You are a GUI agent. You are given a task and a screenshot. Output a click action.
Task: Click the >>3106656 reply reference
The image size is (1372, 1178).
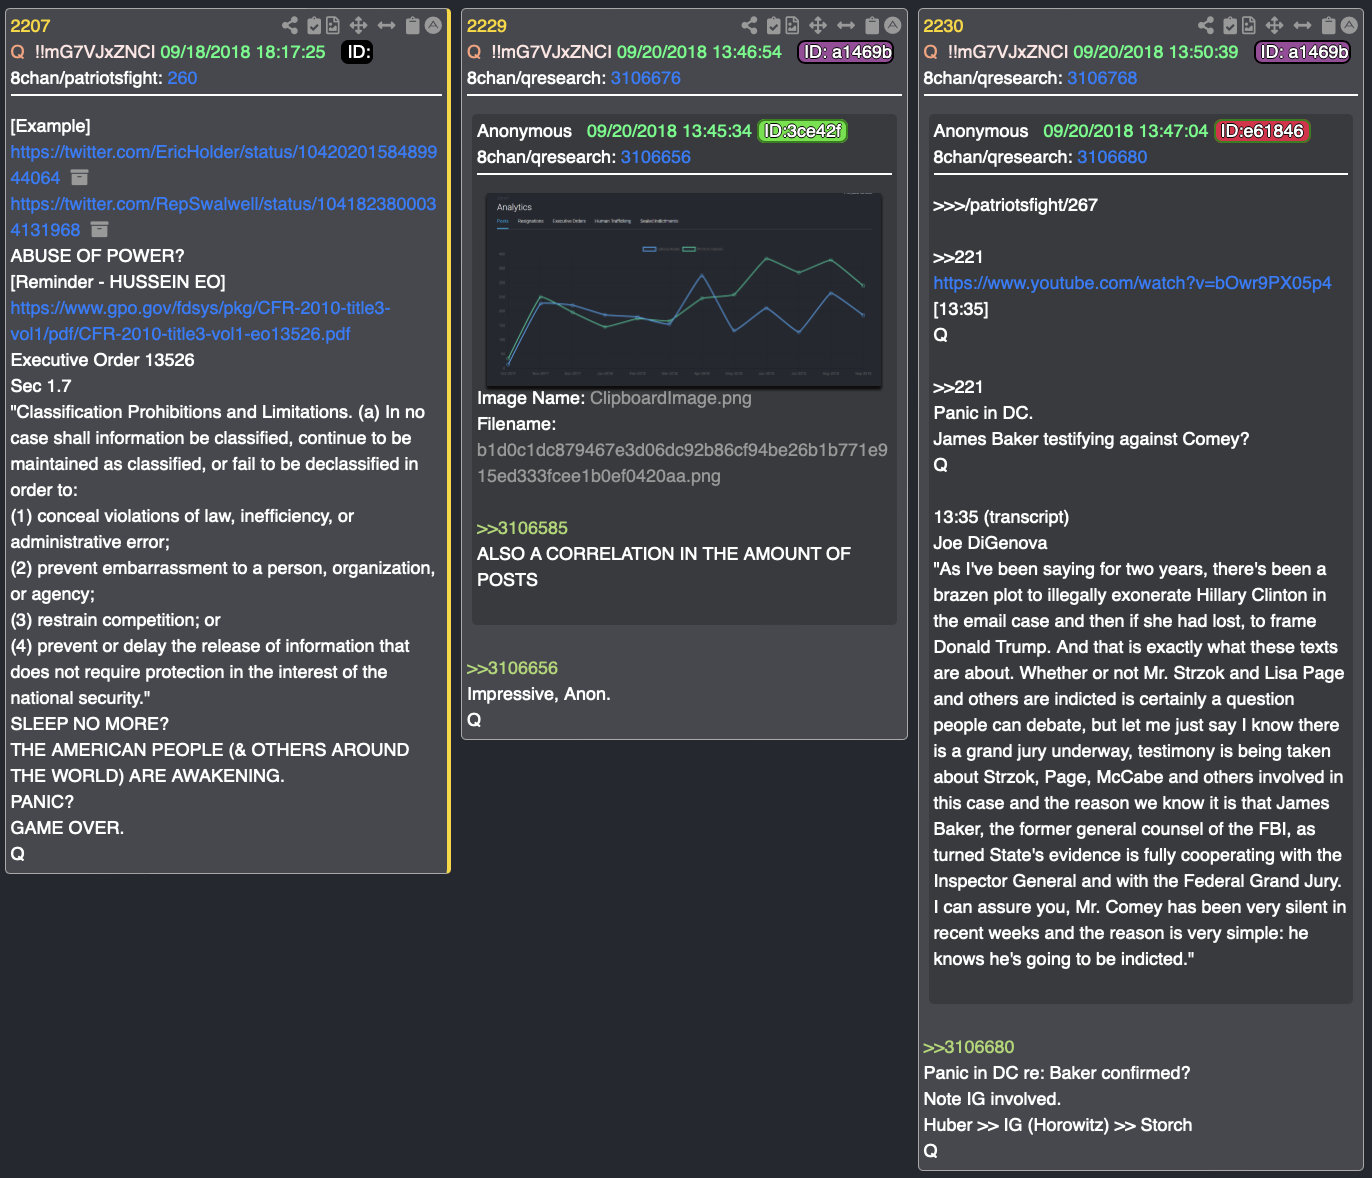click(513, 668)
